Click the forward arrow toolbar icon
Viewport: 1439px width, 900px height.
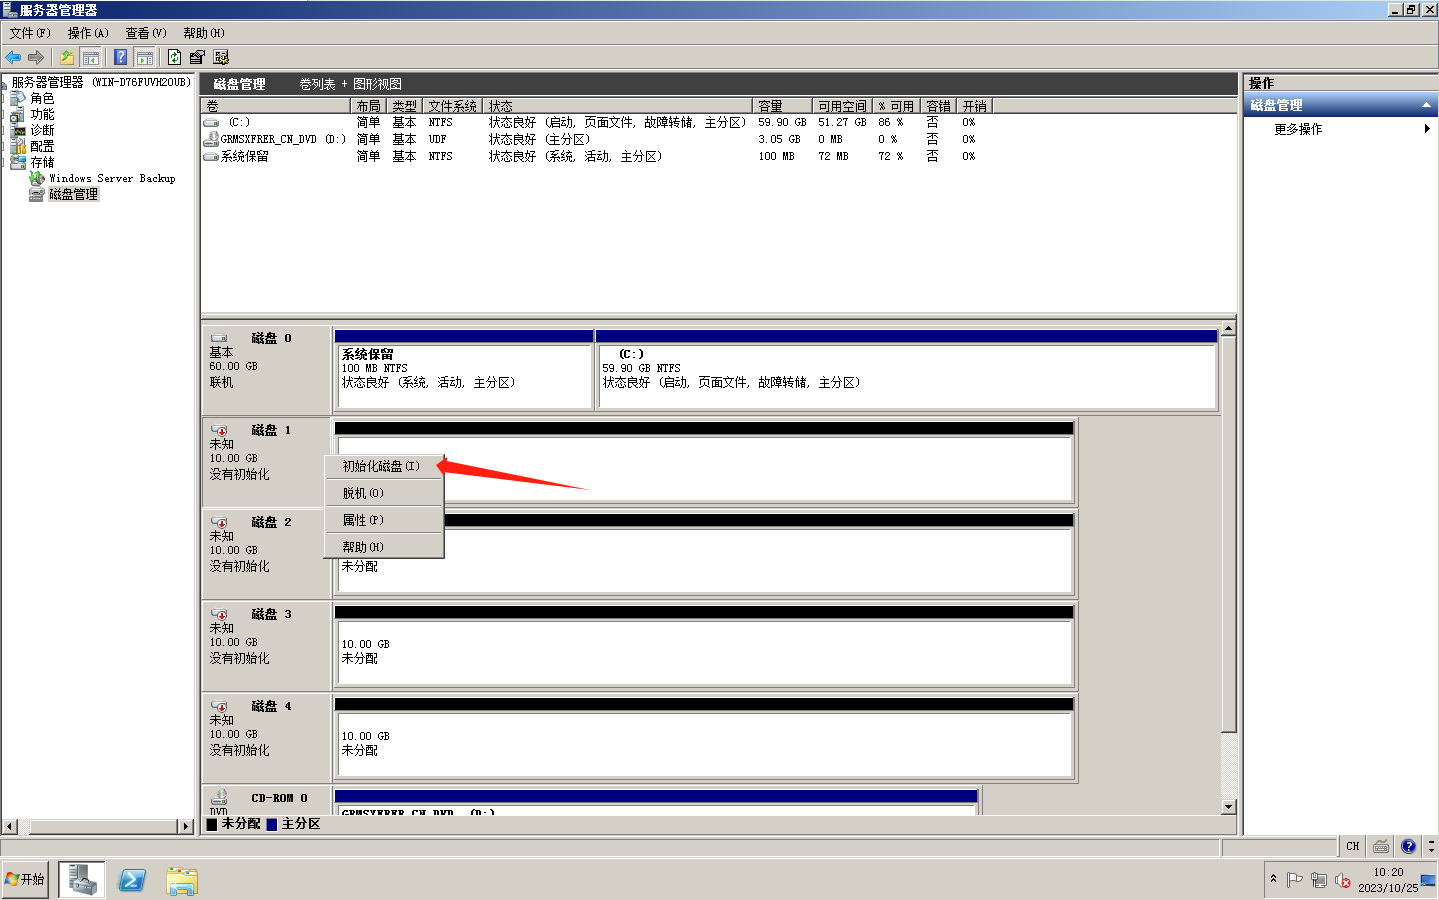[36, 57]
